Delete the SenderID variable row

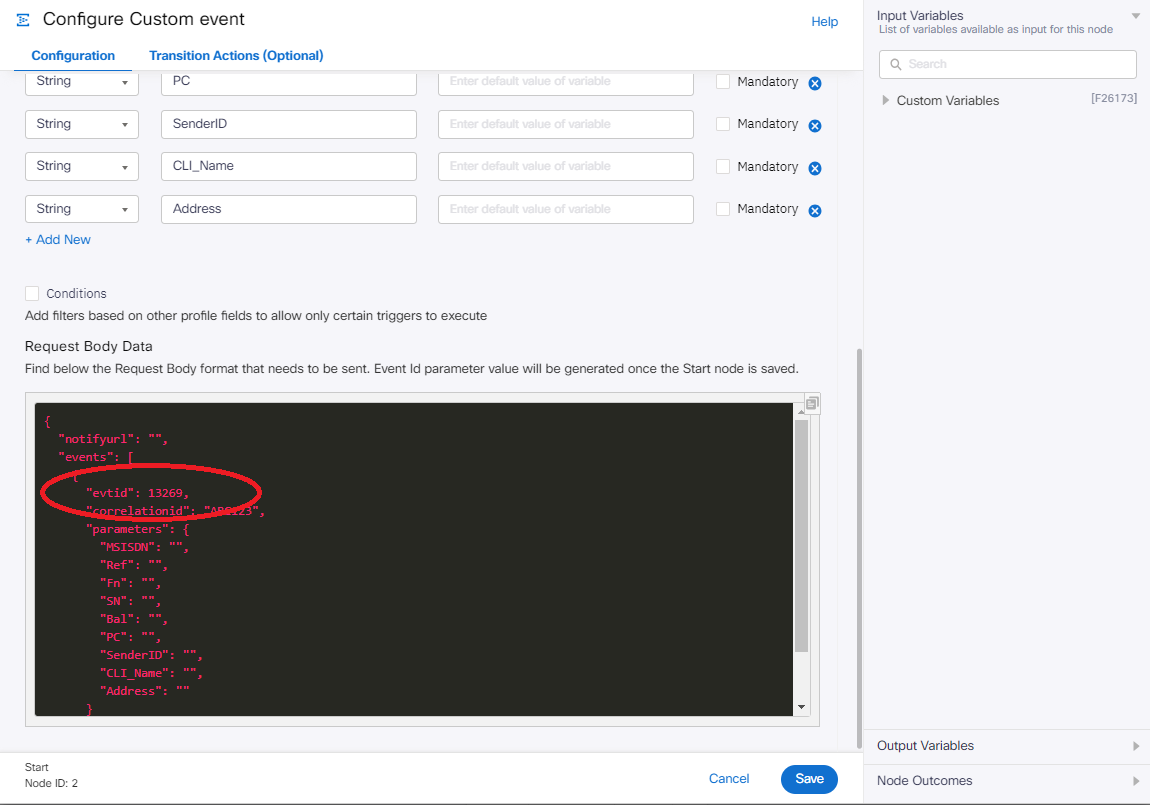pos(815,126)
